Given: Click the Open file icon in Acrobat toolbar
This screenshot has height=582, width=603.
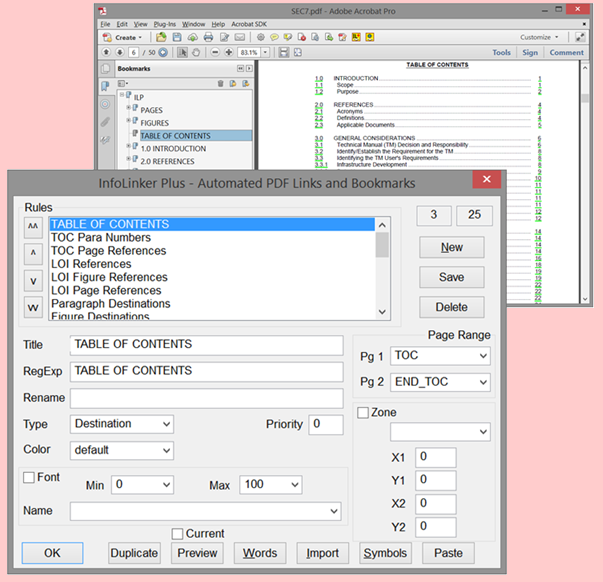Looking at the screenshot, I should click(161, 37).
